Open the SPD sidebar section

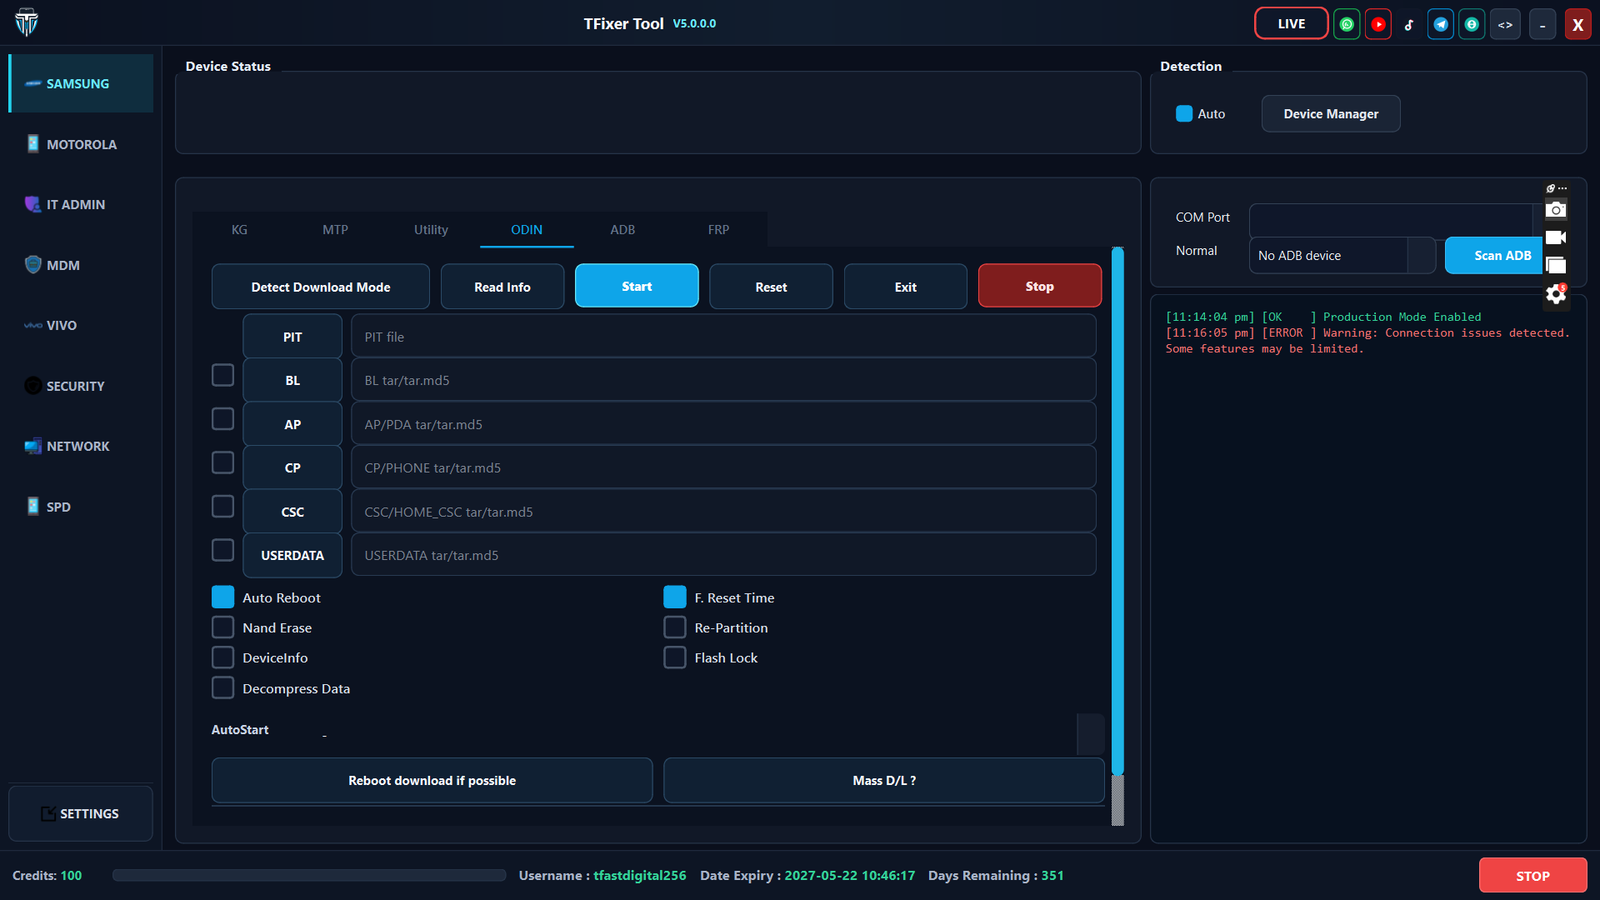click(81, 507)
